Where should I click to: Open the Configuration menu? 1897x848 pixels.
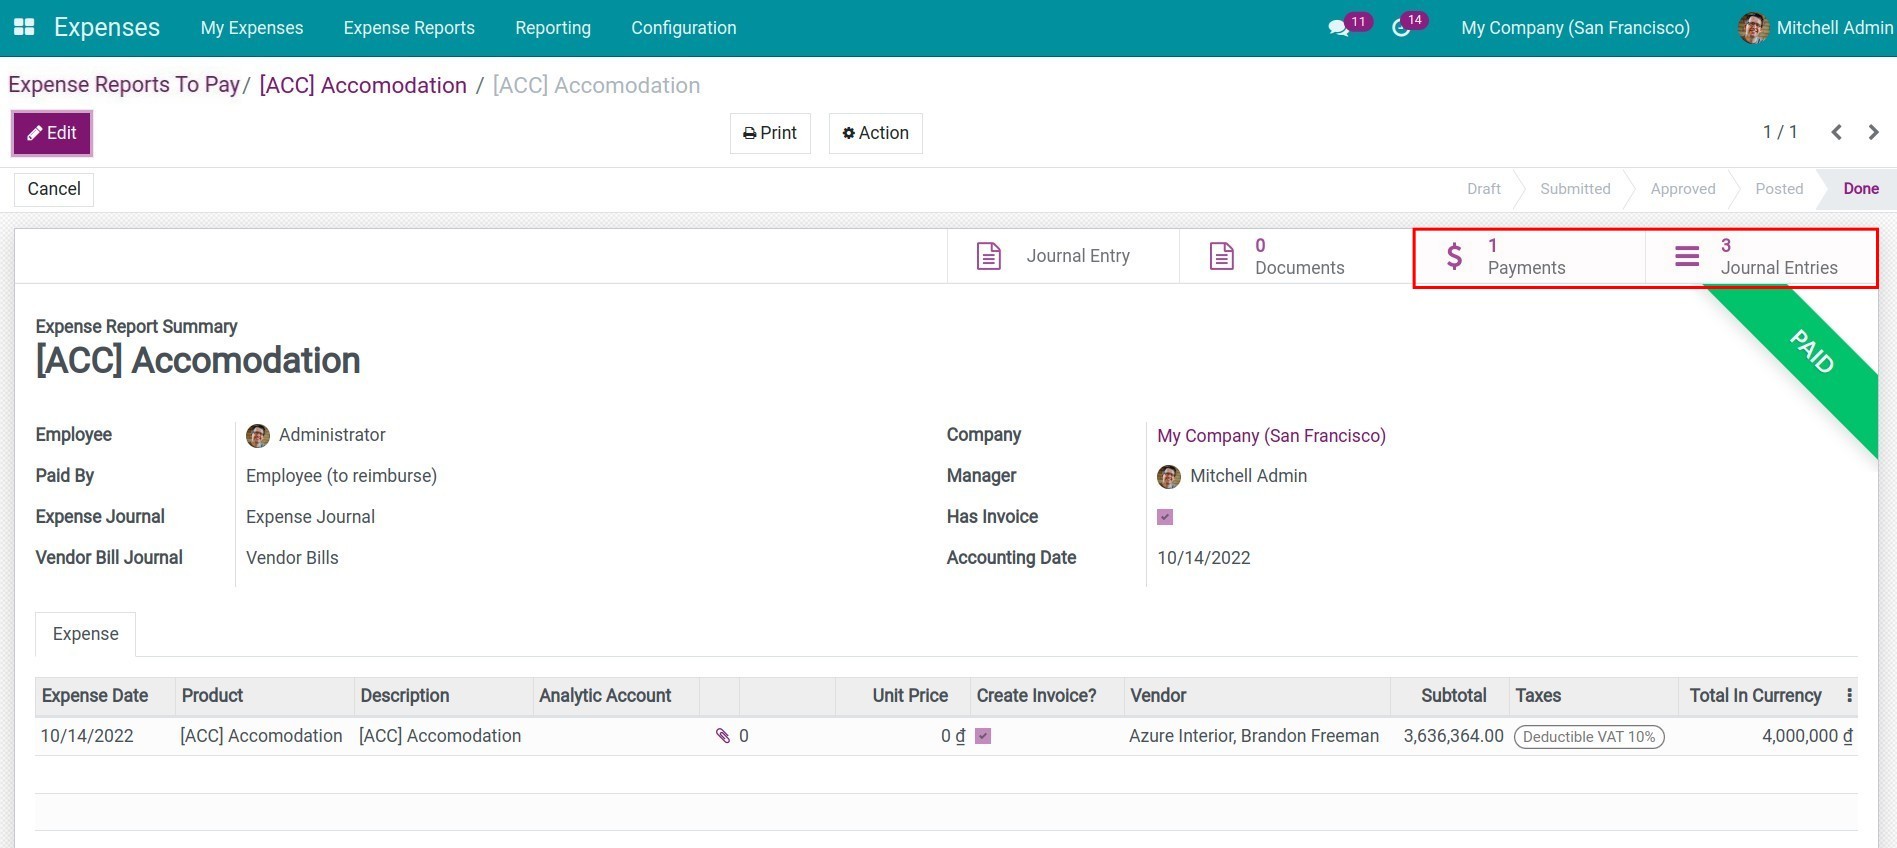(683, 28)
